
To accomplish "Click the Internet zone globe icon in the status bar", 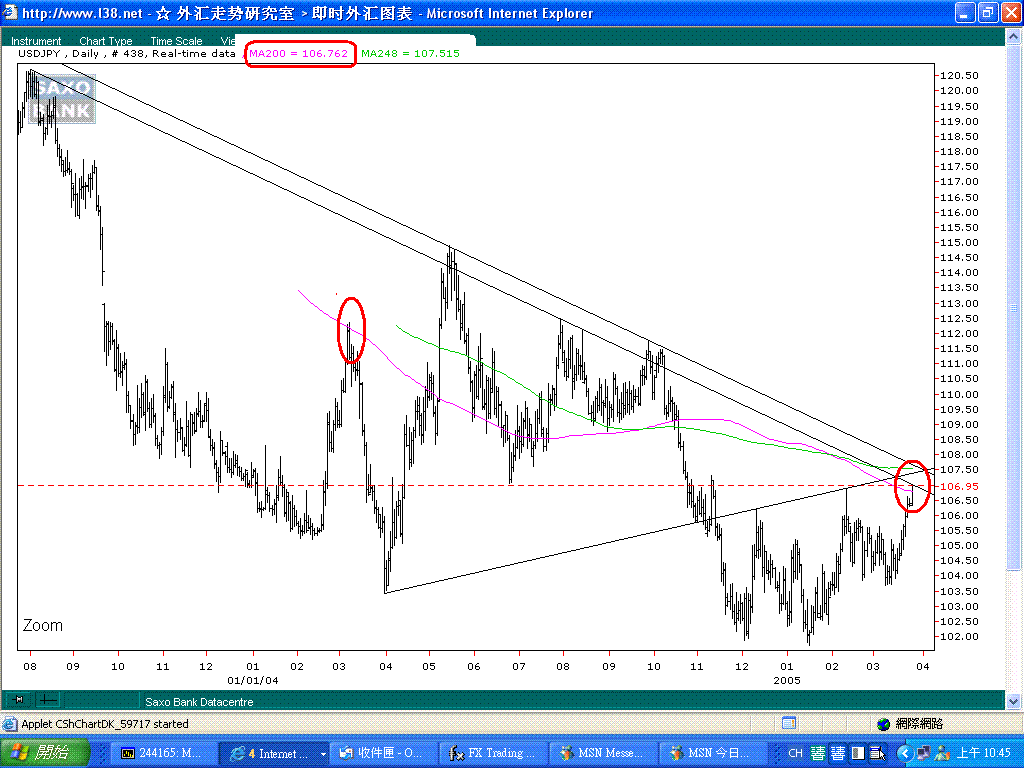I will 884,724.
